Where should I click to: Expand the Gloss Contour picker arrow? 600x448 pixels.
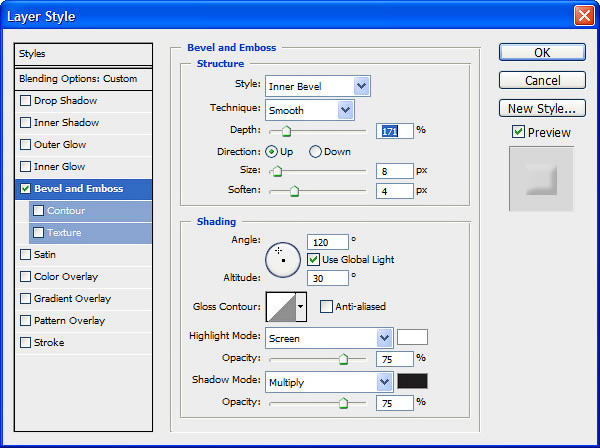[x=301, y=307]
